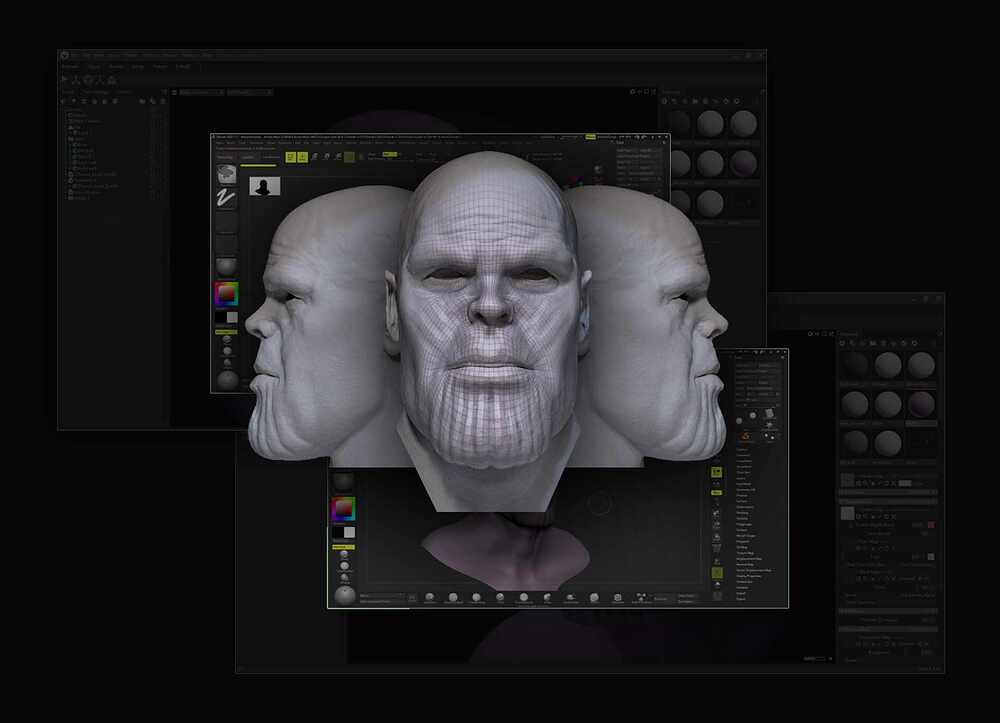Click the red color swatch in bottom-right material settings
Viewport: 1000px width, 723px height.
pos(930,525)
